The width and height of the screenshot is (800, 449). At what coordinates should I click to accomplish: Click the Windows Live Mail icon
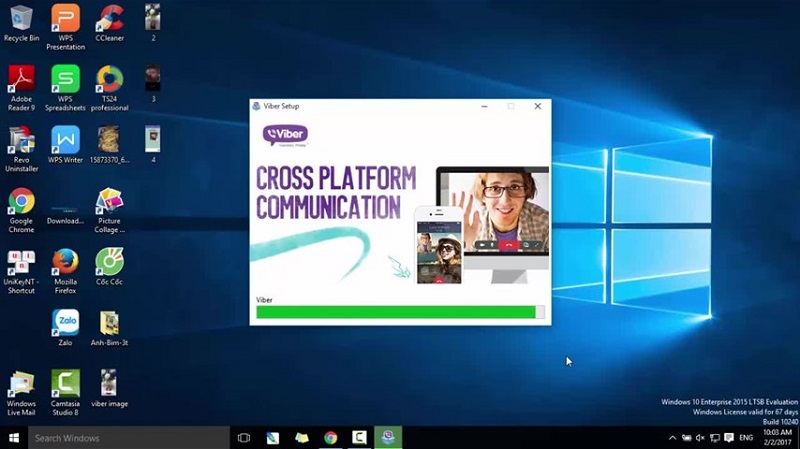coord(21,383)
